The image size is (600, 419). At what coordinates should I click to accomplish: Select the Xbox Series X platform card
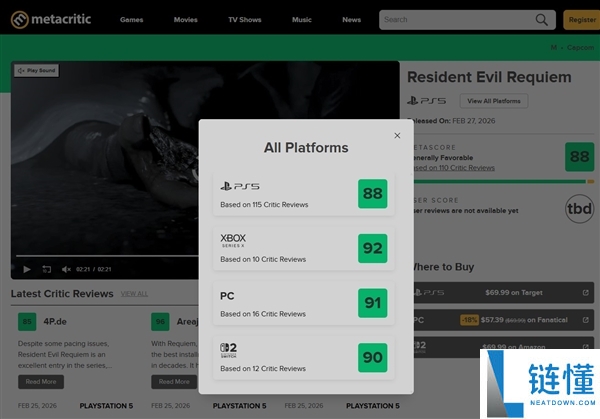(304, 248)
